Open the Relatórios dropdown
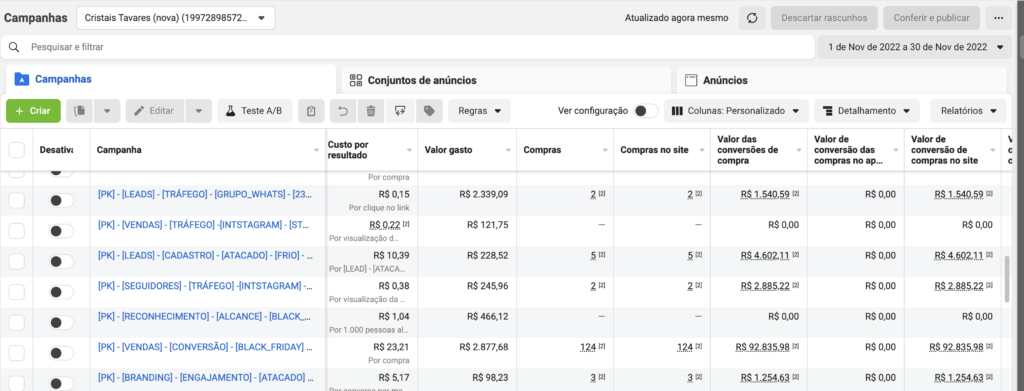1024x391 pixels. [969, 111]
